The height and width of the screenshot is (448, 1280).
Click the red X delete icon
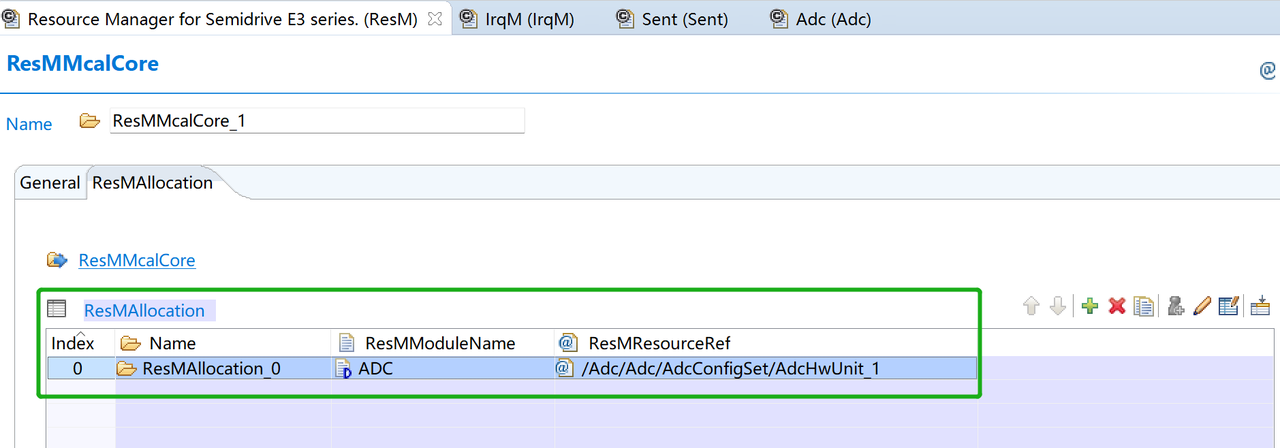pyautogui.click(x=1117, y=306)
